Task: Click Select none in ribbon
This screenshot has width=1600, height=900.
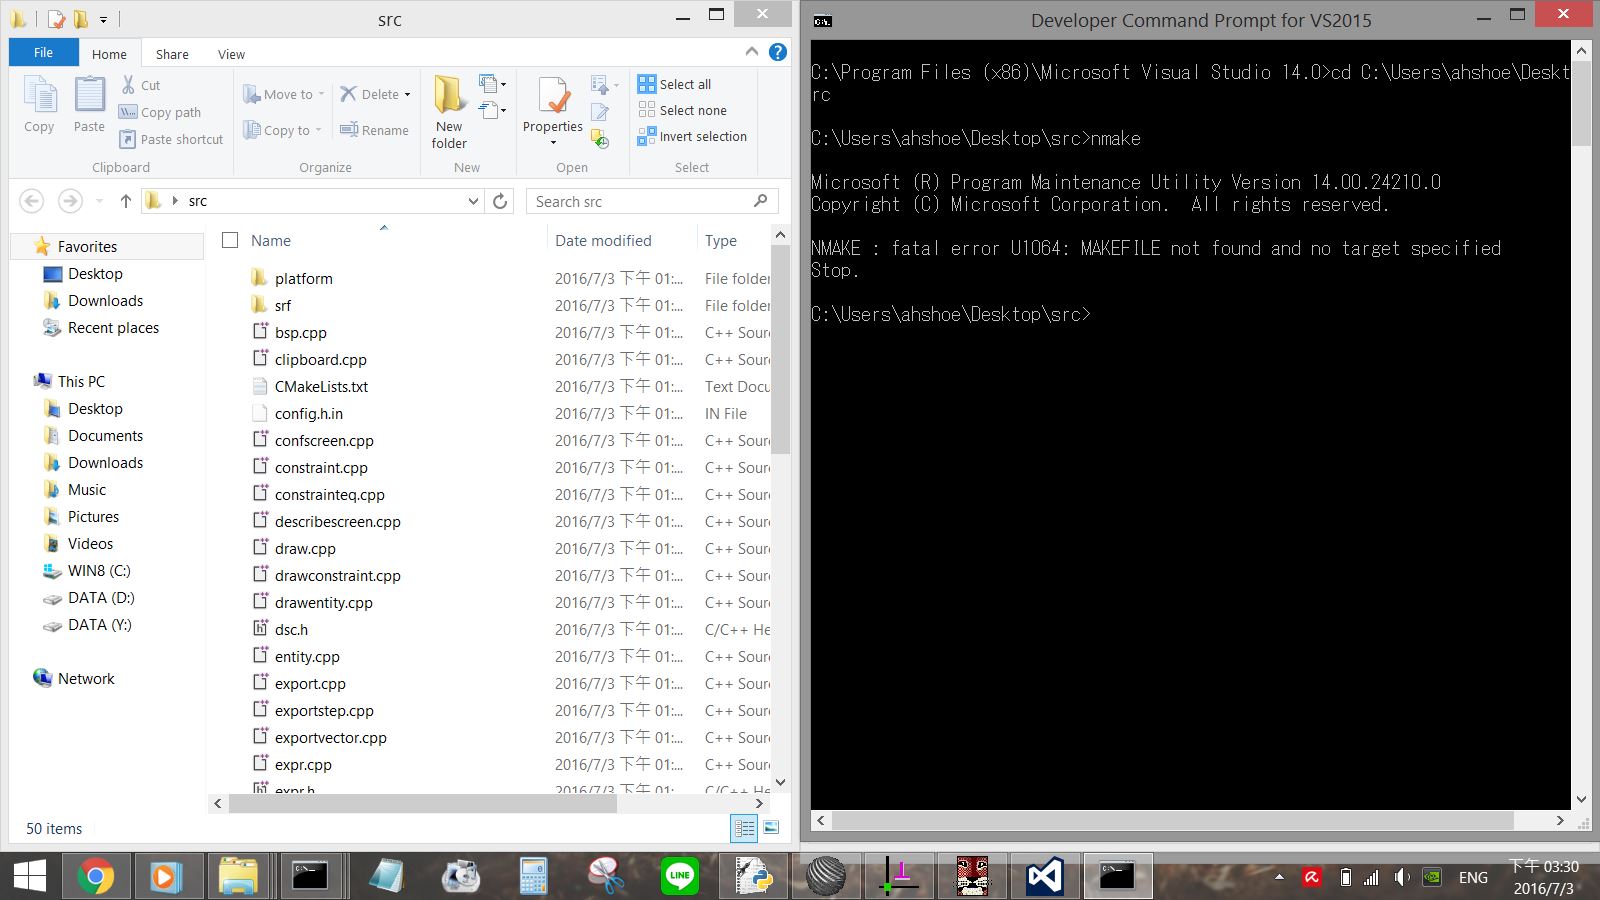Action: 682,110
